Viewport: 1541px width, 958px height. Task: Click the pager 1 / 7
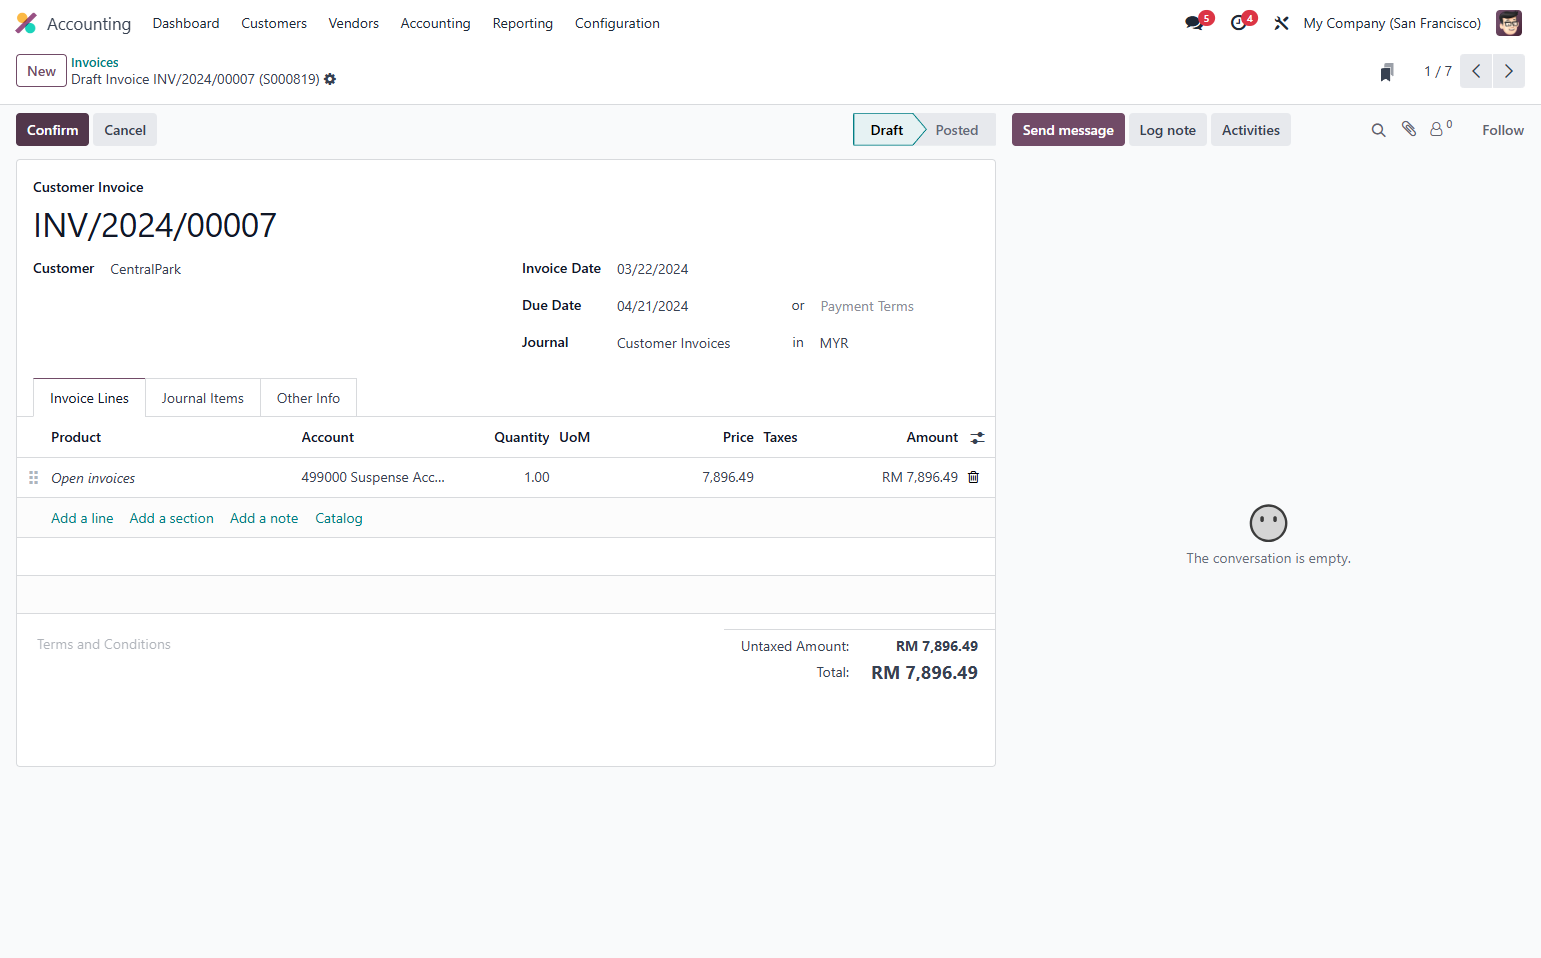[x=1437, y=71]
